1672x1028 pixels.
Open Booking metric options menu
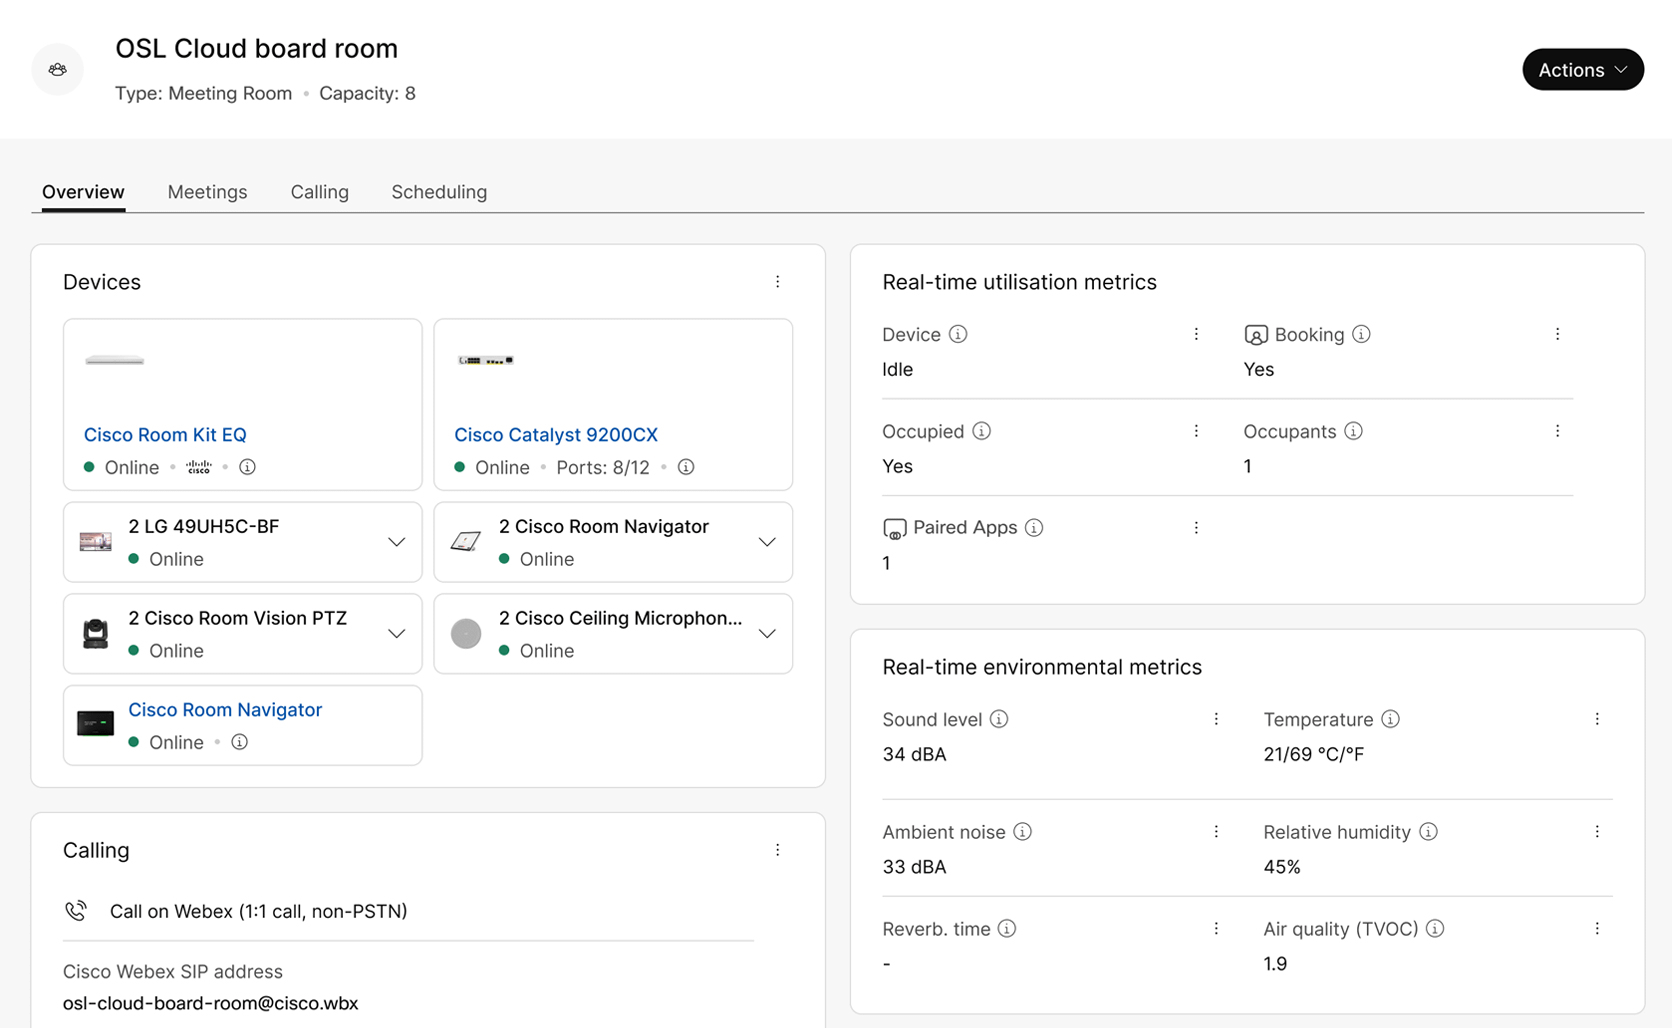[x=1557, y=334]
